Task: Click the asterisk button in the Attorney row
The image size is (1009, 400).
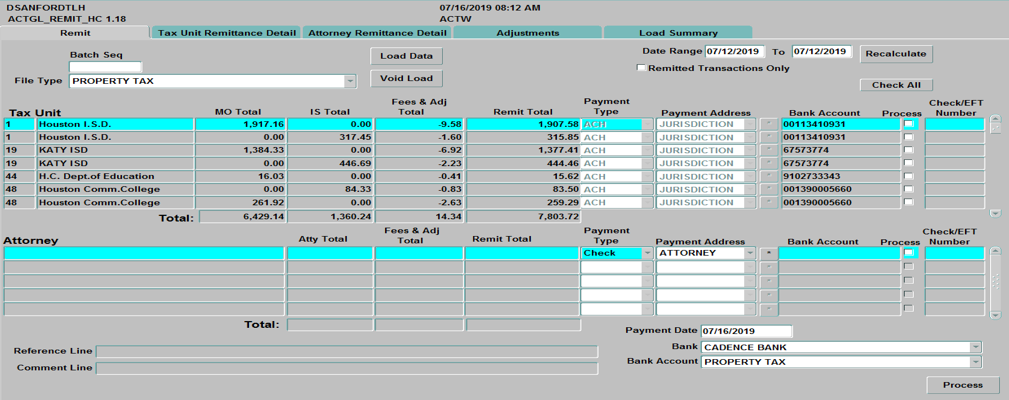Action: click(768, 254)
